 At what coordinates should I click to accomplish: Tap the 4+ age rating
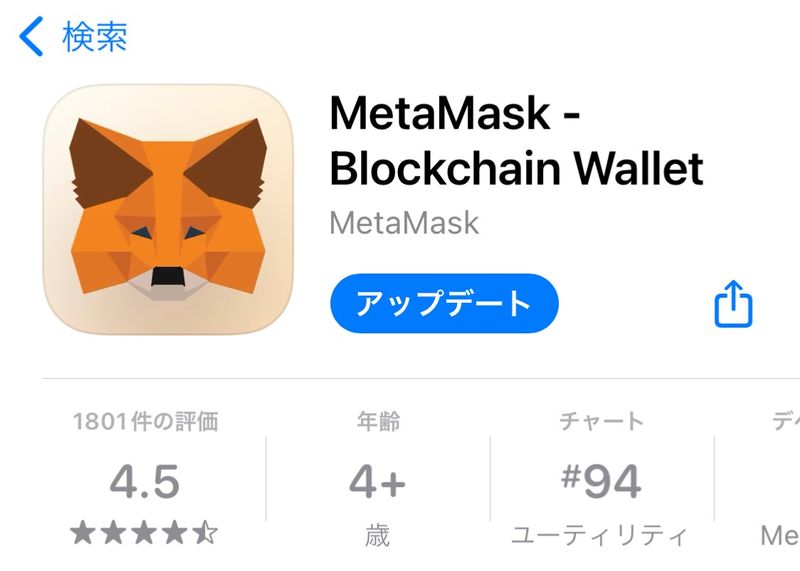point(378,482)
